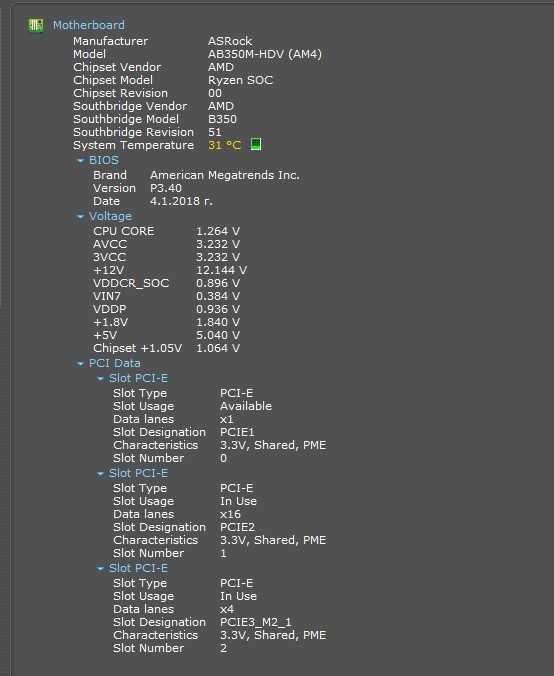This screenshot has width=554, height=676.
Task: Click the VIN7 voltage label
Action: [107, 296]
